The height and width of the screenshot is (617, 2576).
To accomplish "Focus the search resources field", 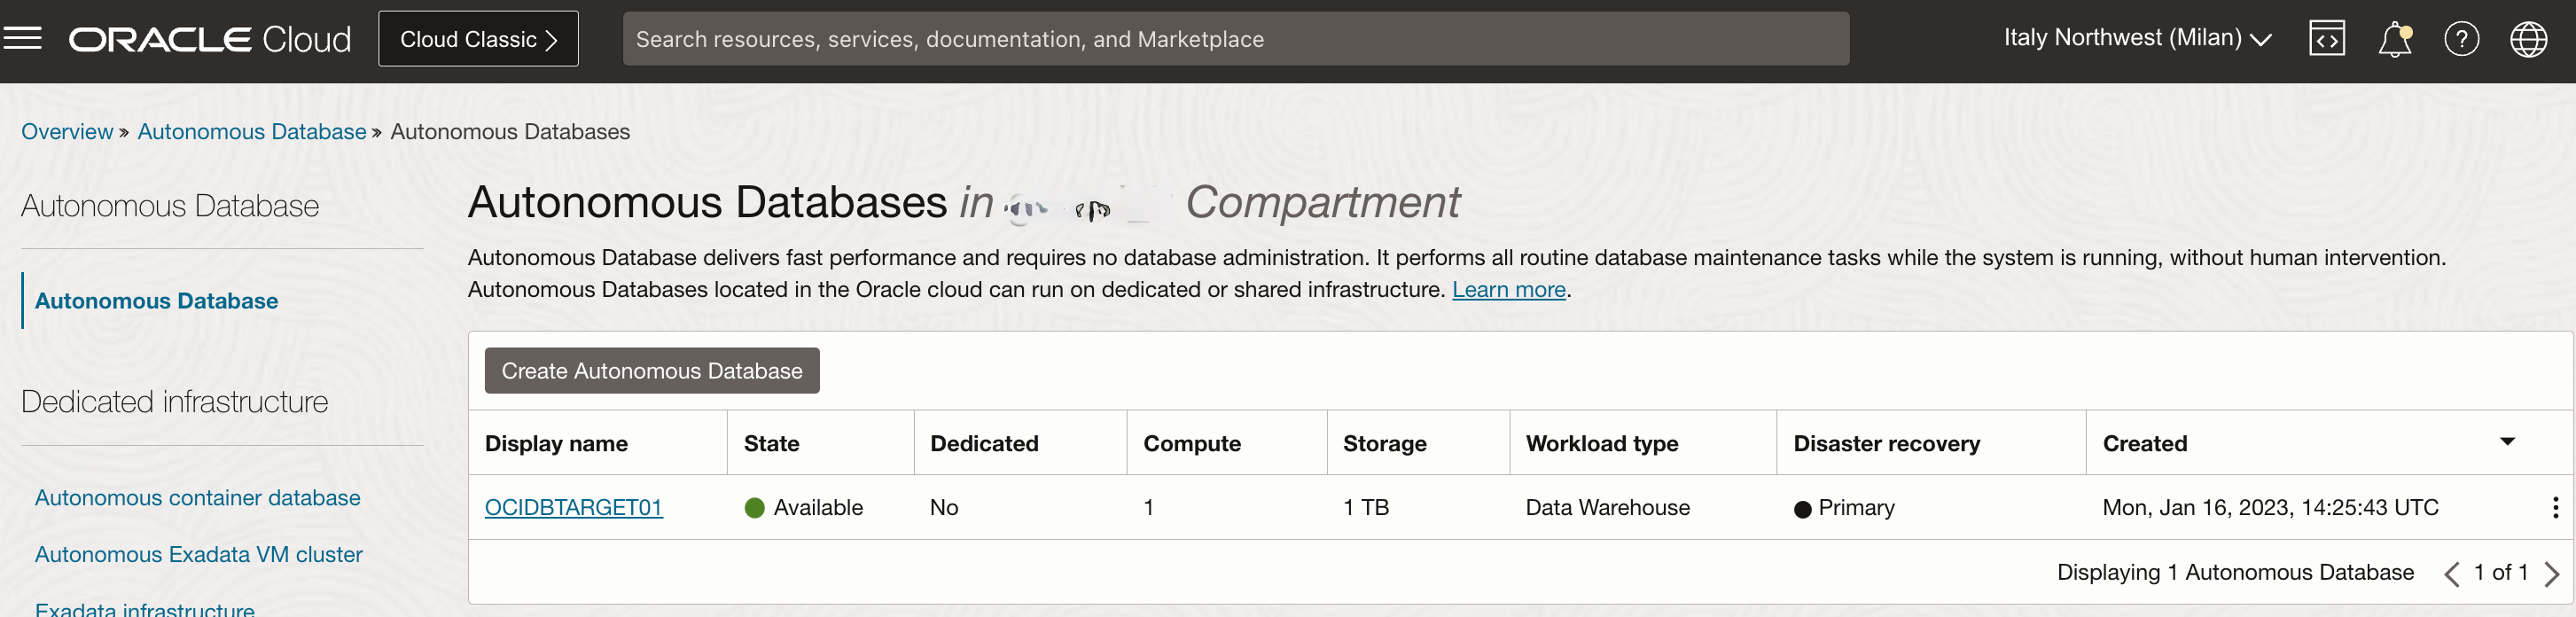I will tap(1235, 39).
